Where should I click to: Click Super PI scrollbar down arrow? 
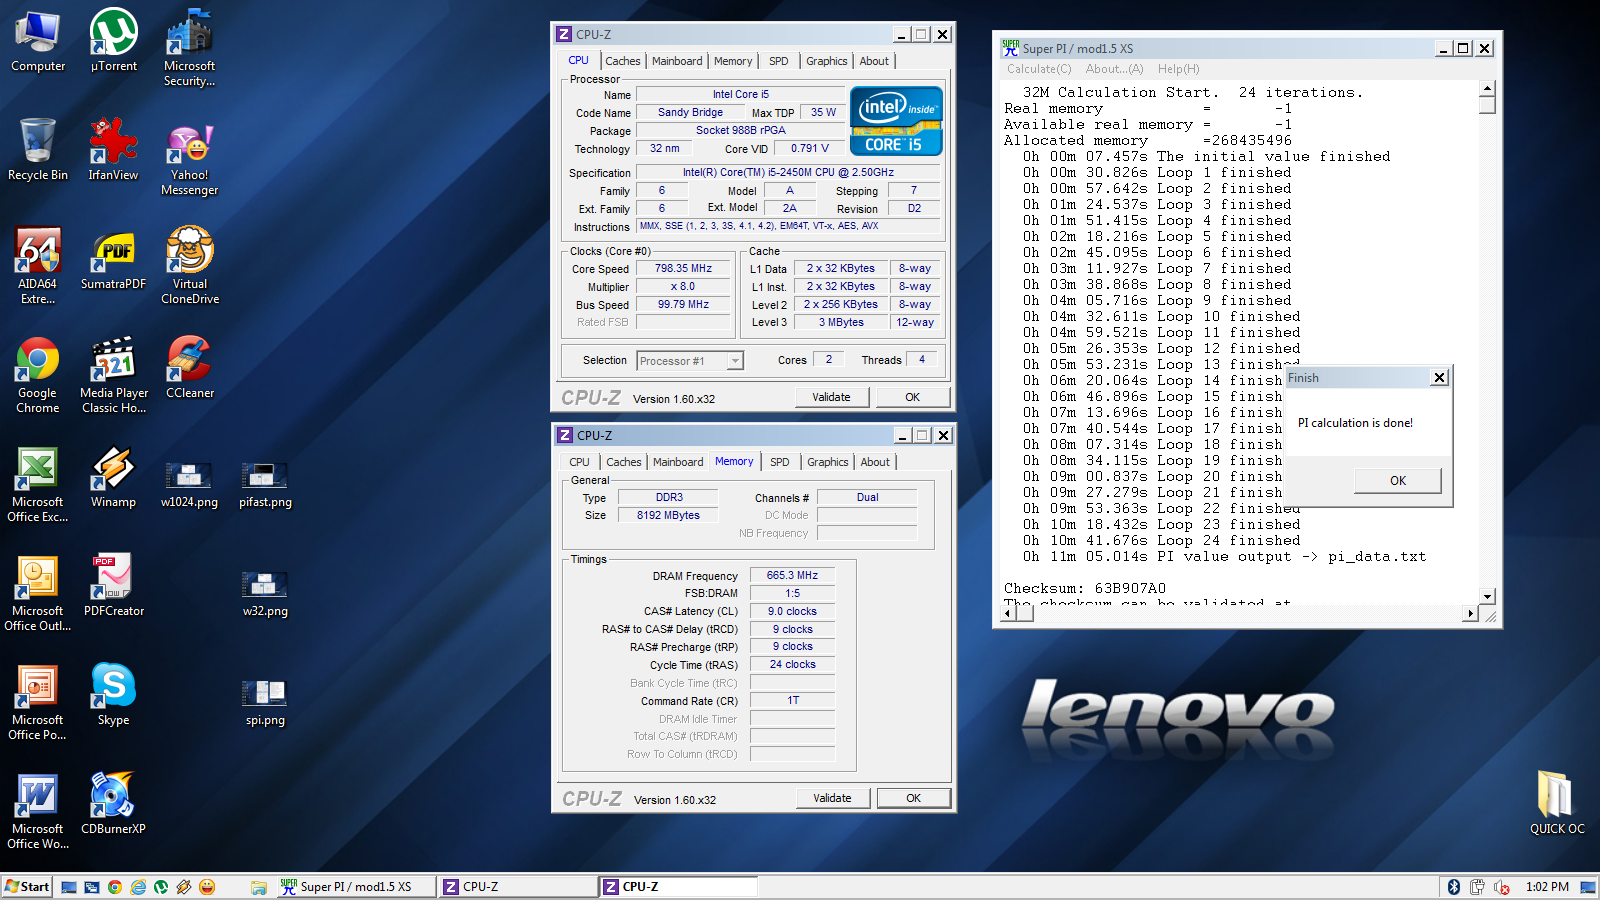pos(1487,596)
